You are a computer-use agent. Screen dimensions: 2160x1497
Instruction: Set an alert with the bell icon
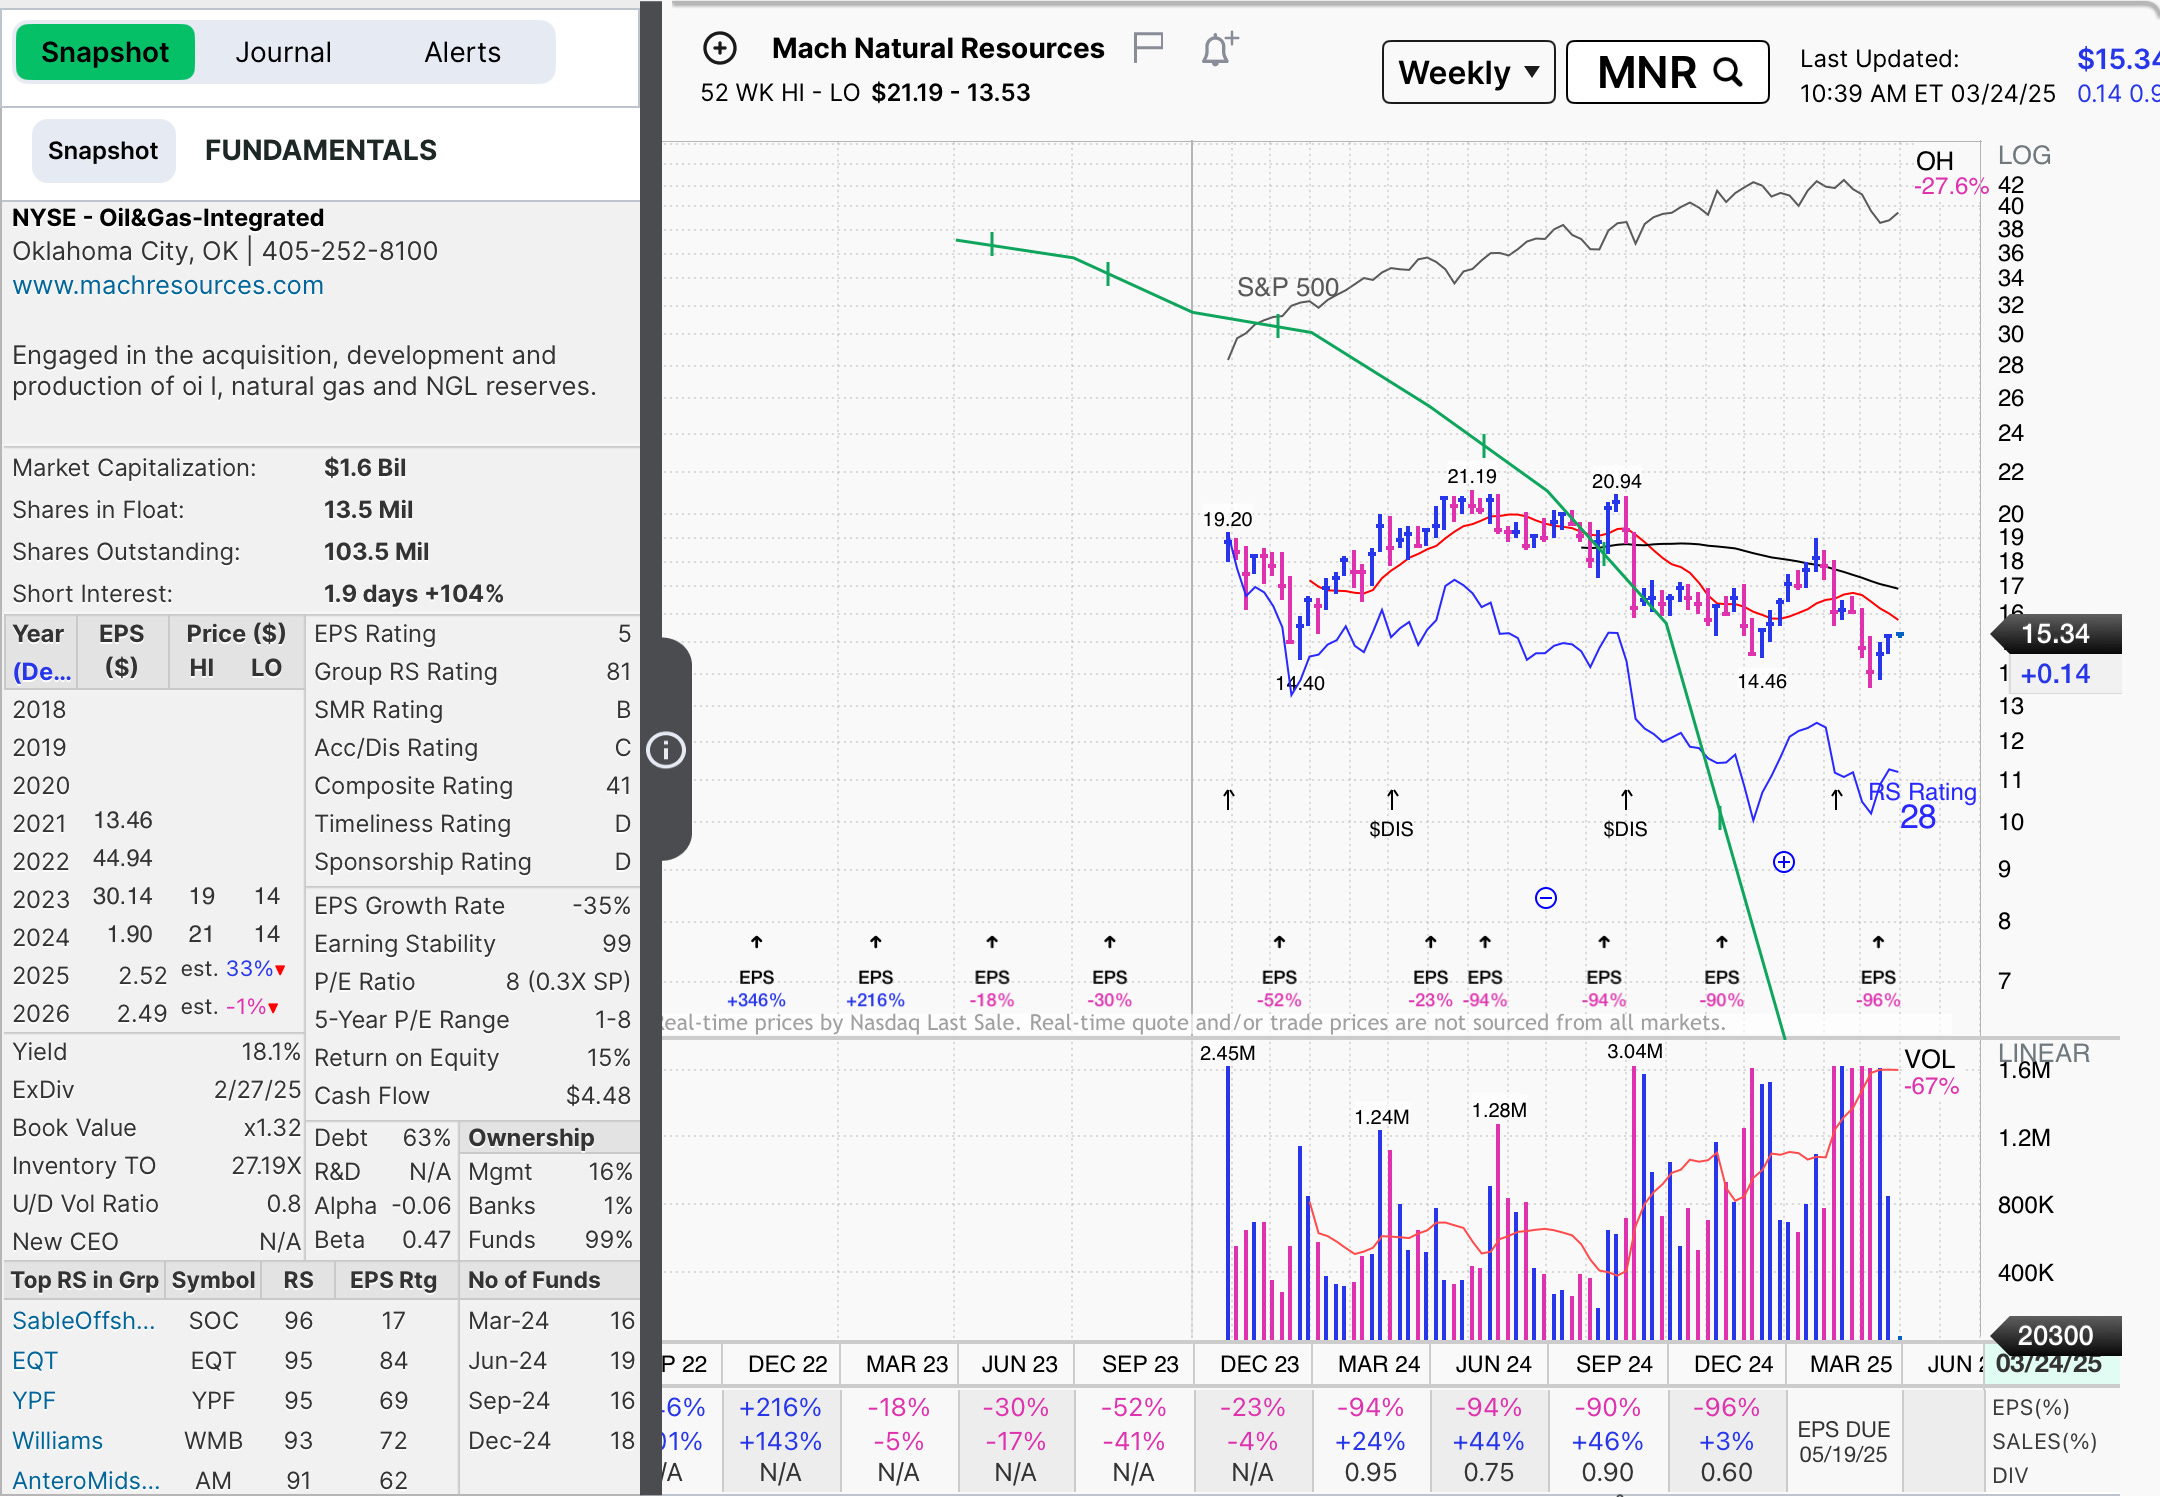(x=1219, y=48)
